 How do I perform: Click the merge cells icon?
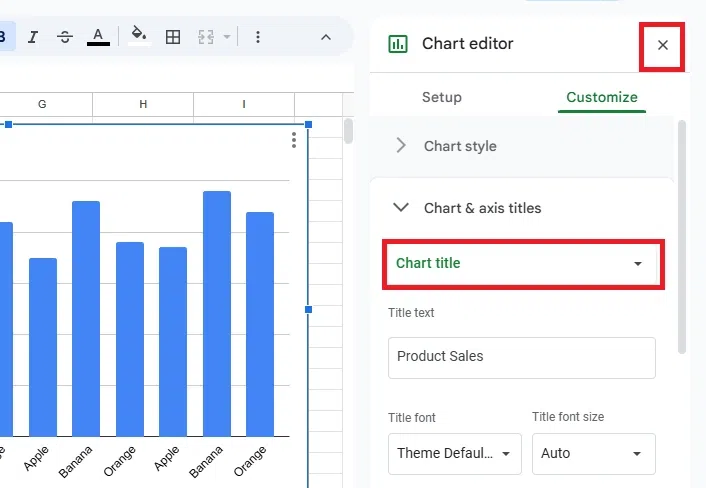point(206,37)
